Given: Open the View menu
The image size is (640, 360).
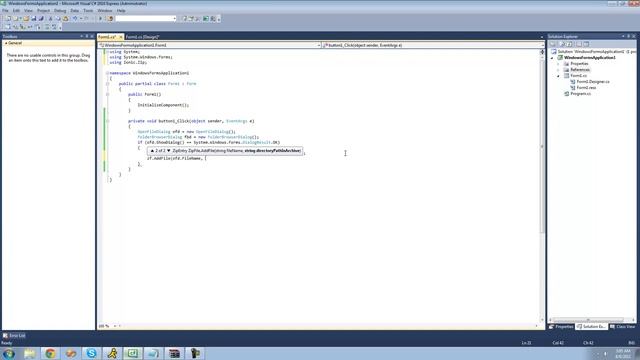Looking at the screenshot, I should 28,11.
